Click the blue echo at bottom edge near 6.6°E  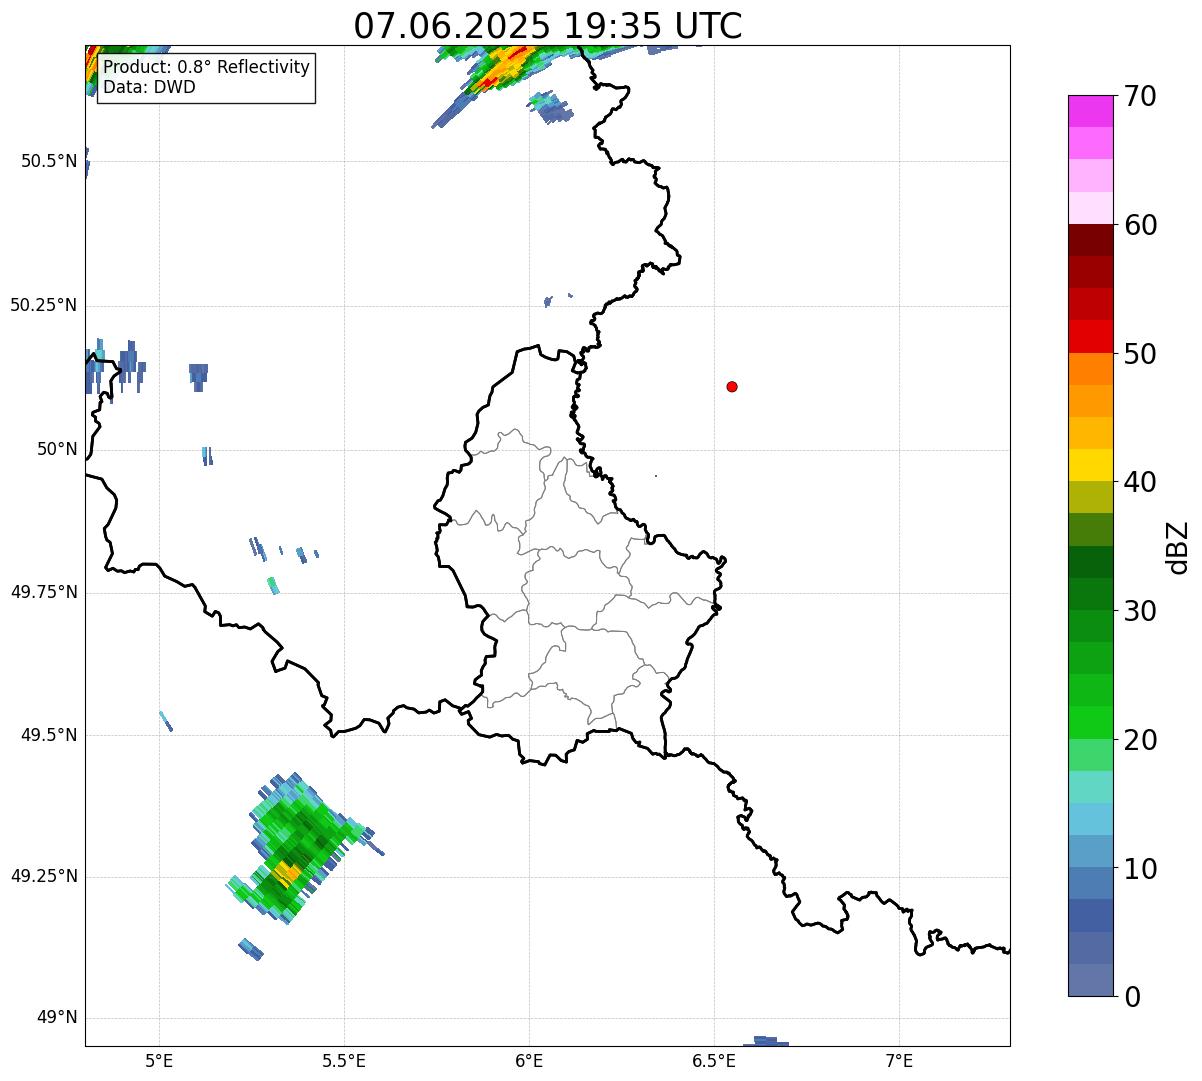(x=765, y=1041)
